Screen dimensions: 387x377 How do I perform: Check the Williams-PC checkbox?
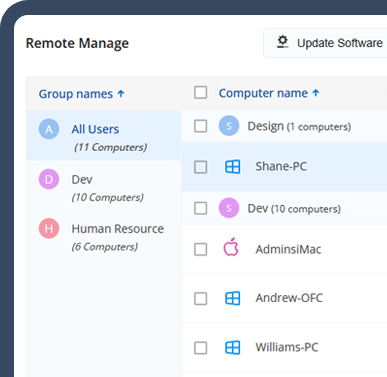click(x=200, y=348)
